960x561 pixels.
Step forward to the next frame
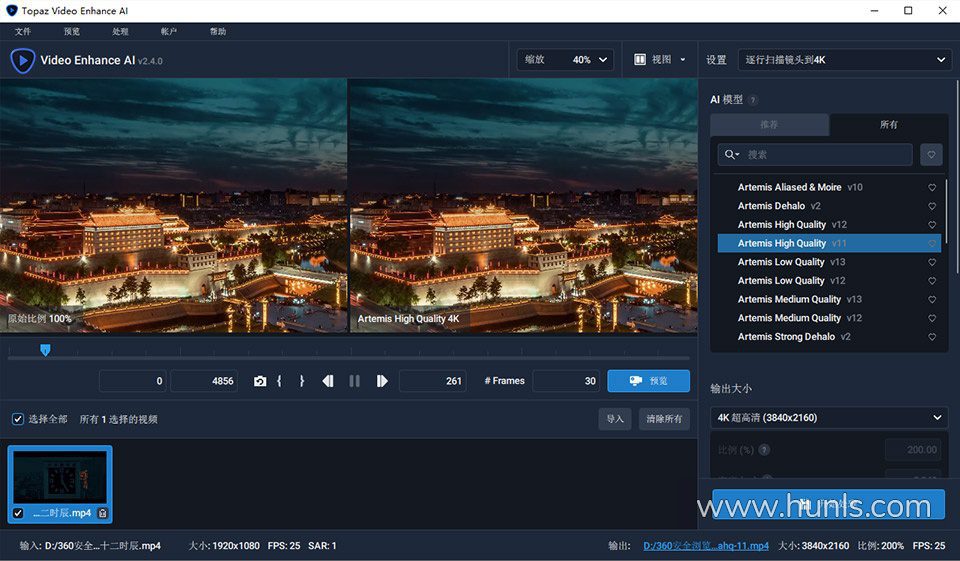point(382,381)
